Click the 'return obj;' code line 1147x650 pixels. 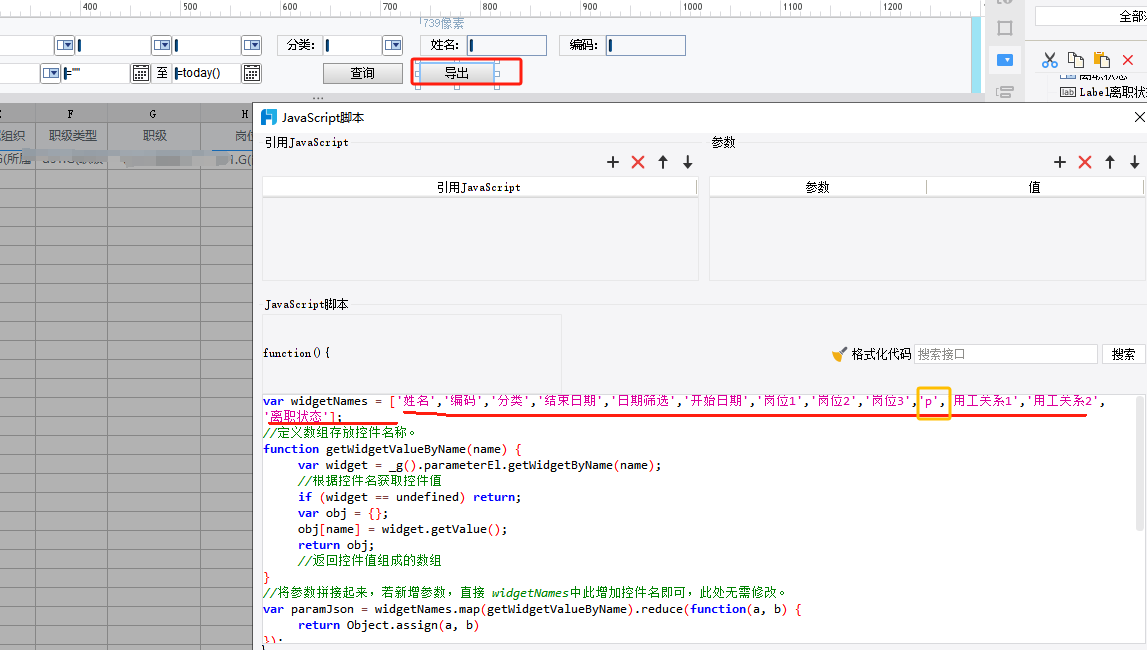[x=336, y=545]
